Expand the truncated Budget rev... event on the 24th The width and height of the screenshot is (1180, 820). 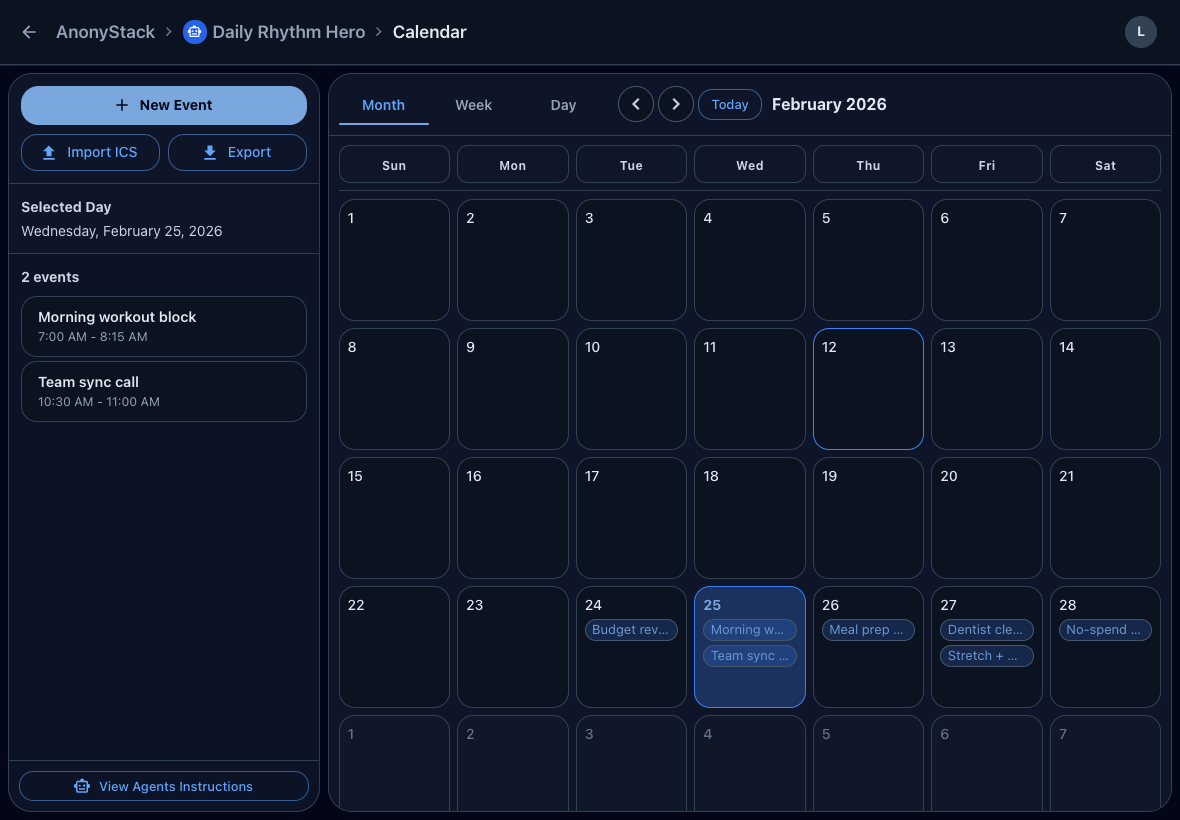click(x=631, y=629)
